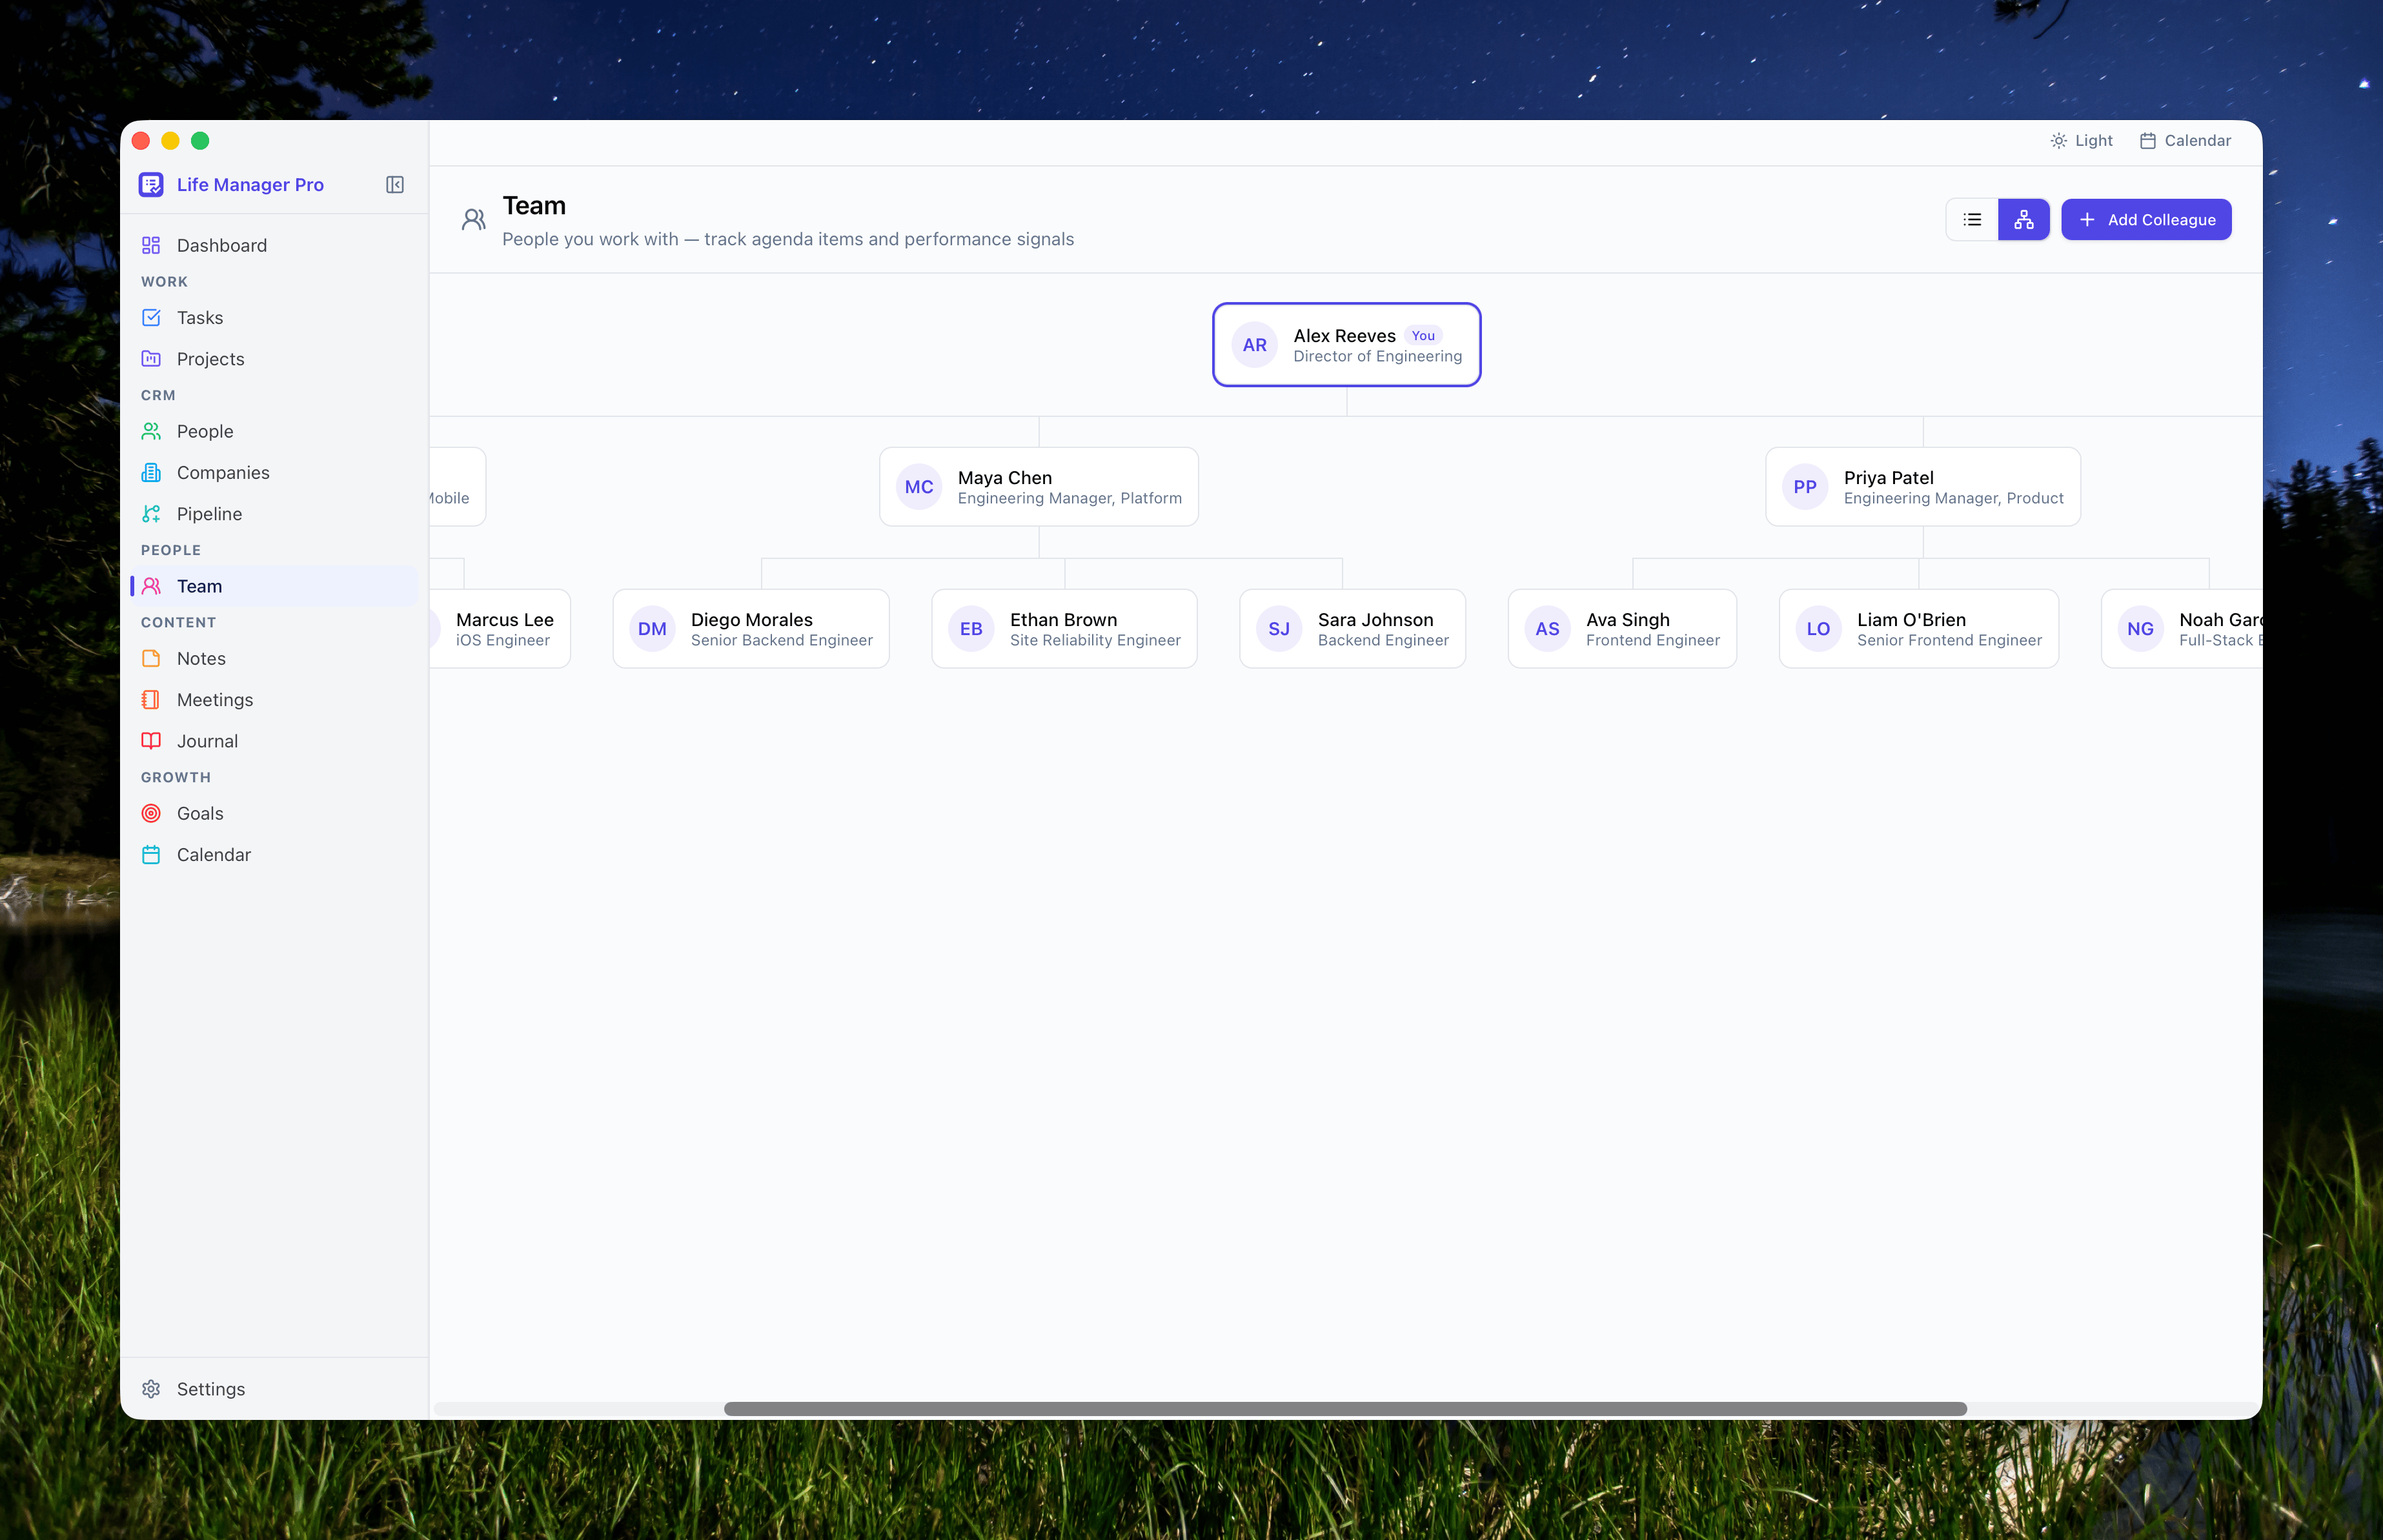Click 'Director of Engineering' text
This screenshot has width=2383, height=1540.
[1377, 356]
